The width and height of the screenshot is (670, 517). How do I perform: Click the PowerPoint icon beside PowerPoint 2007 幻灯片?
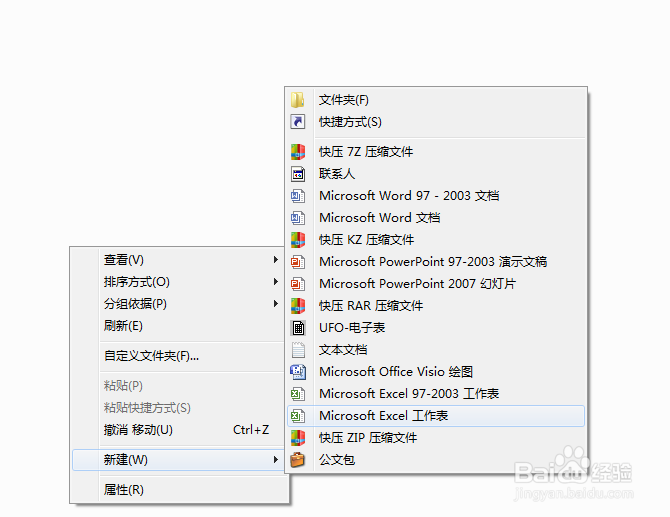(298, 284)
